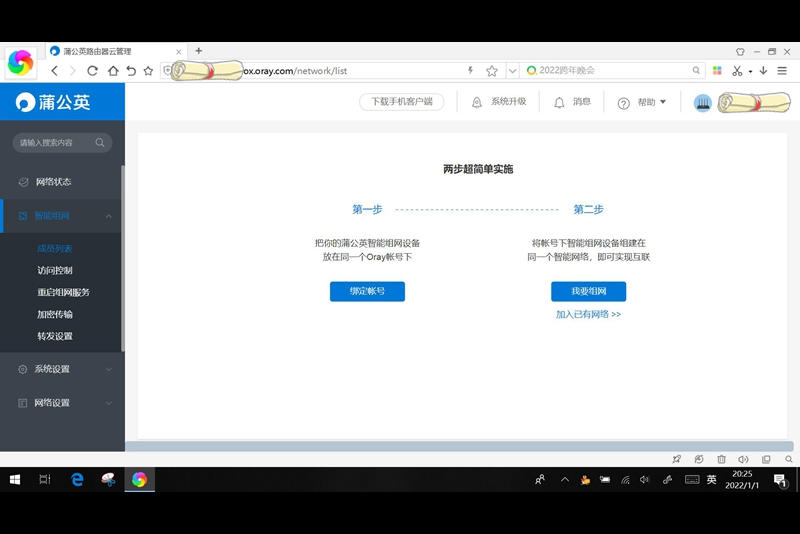Click the scissors screenshot tool icon
Image resolution: width=800 pixels, height=534 pixels.
[x=737, y=71]
